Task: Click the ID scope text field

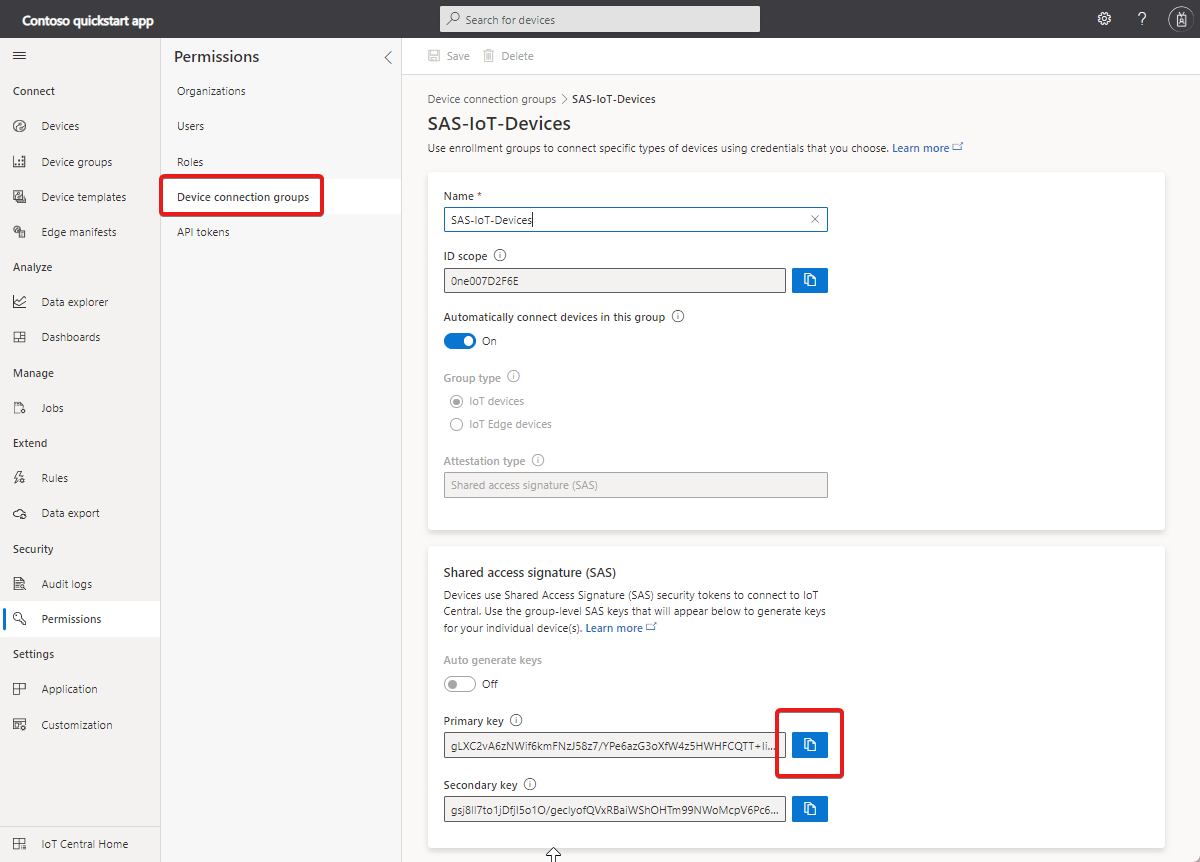Action: tap(615, 281)
